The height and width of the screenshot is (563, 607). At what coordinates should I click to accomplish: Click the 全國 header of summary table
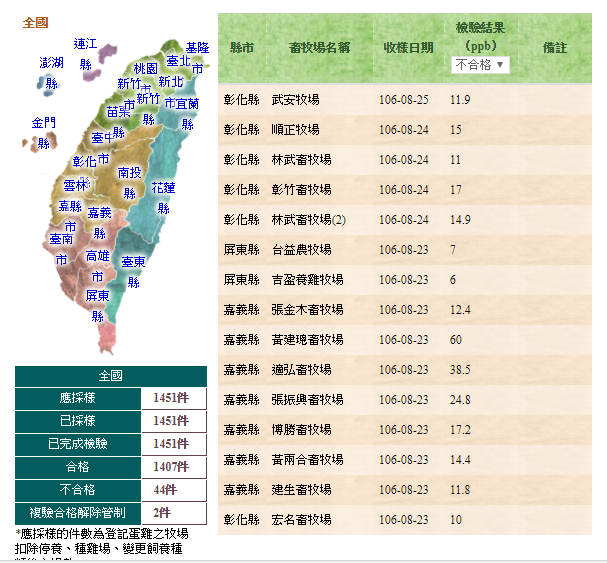111,376
